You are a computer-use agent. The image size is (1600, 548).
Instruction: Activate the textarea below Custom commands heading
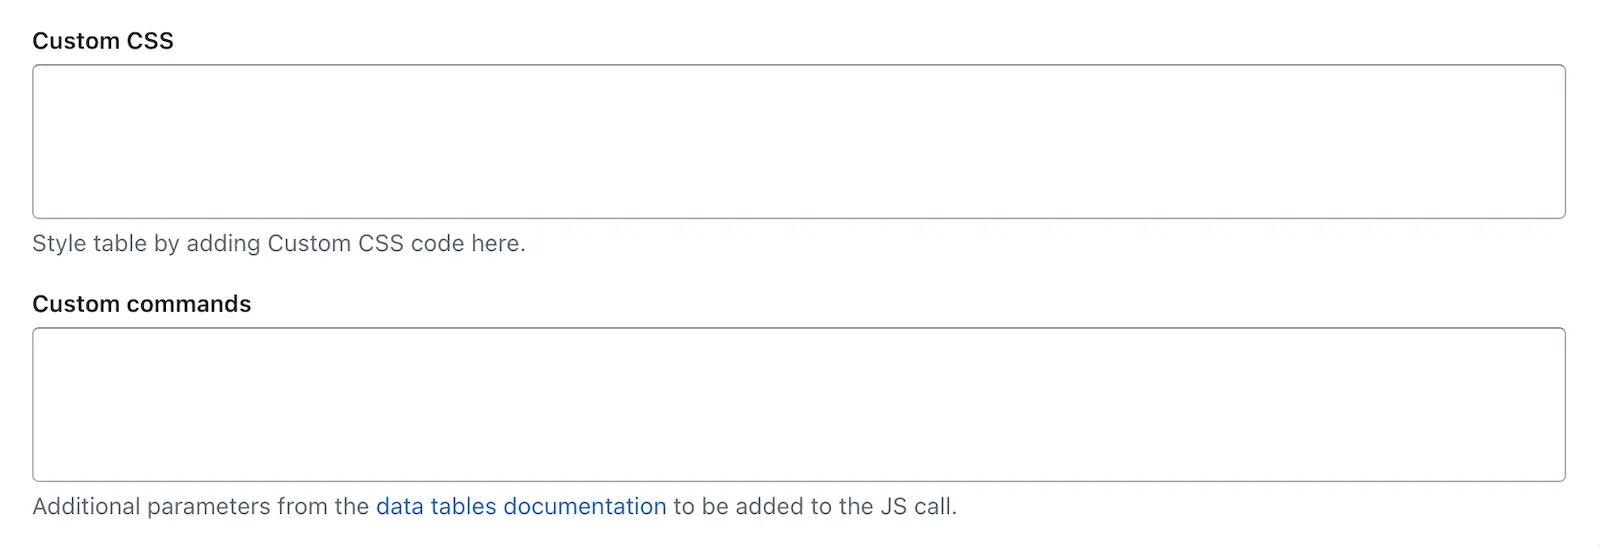pyautogui.click(x=799, y=404)
